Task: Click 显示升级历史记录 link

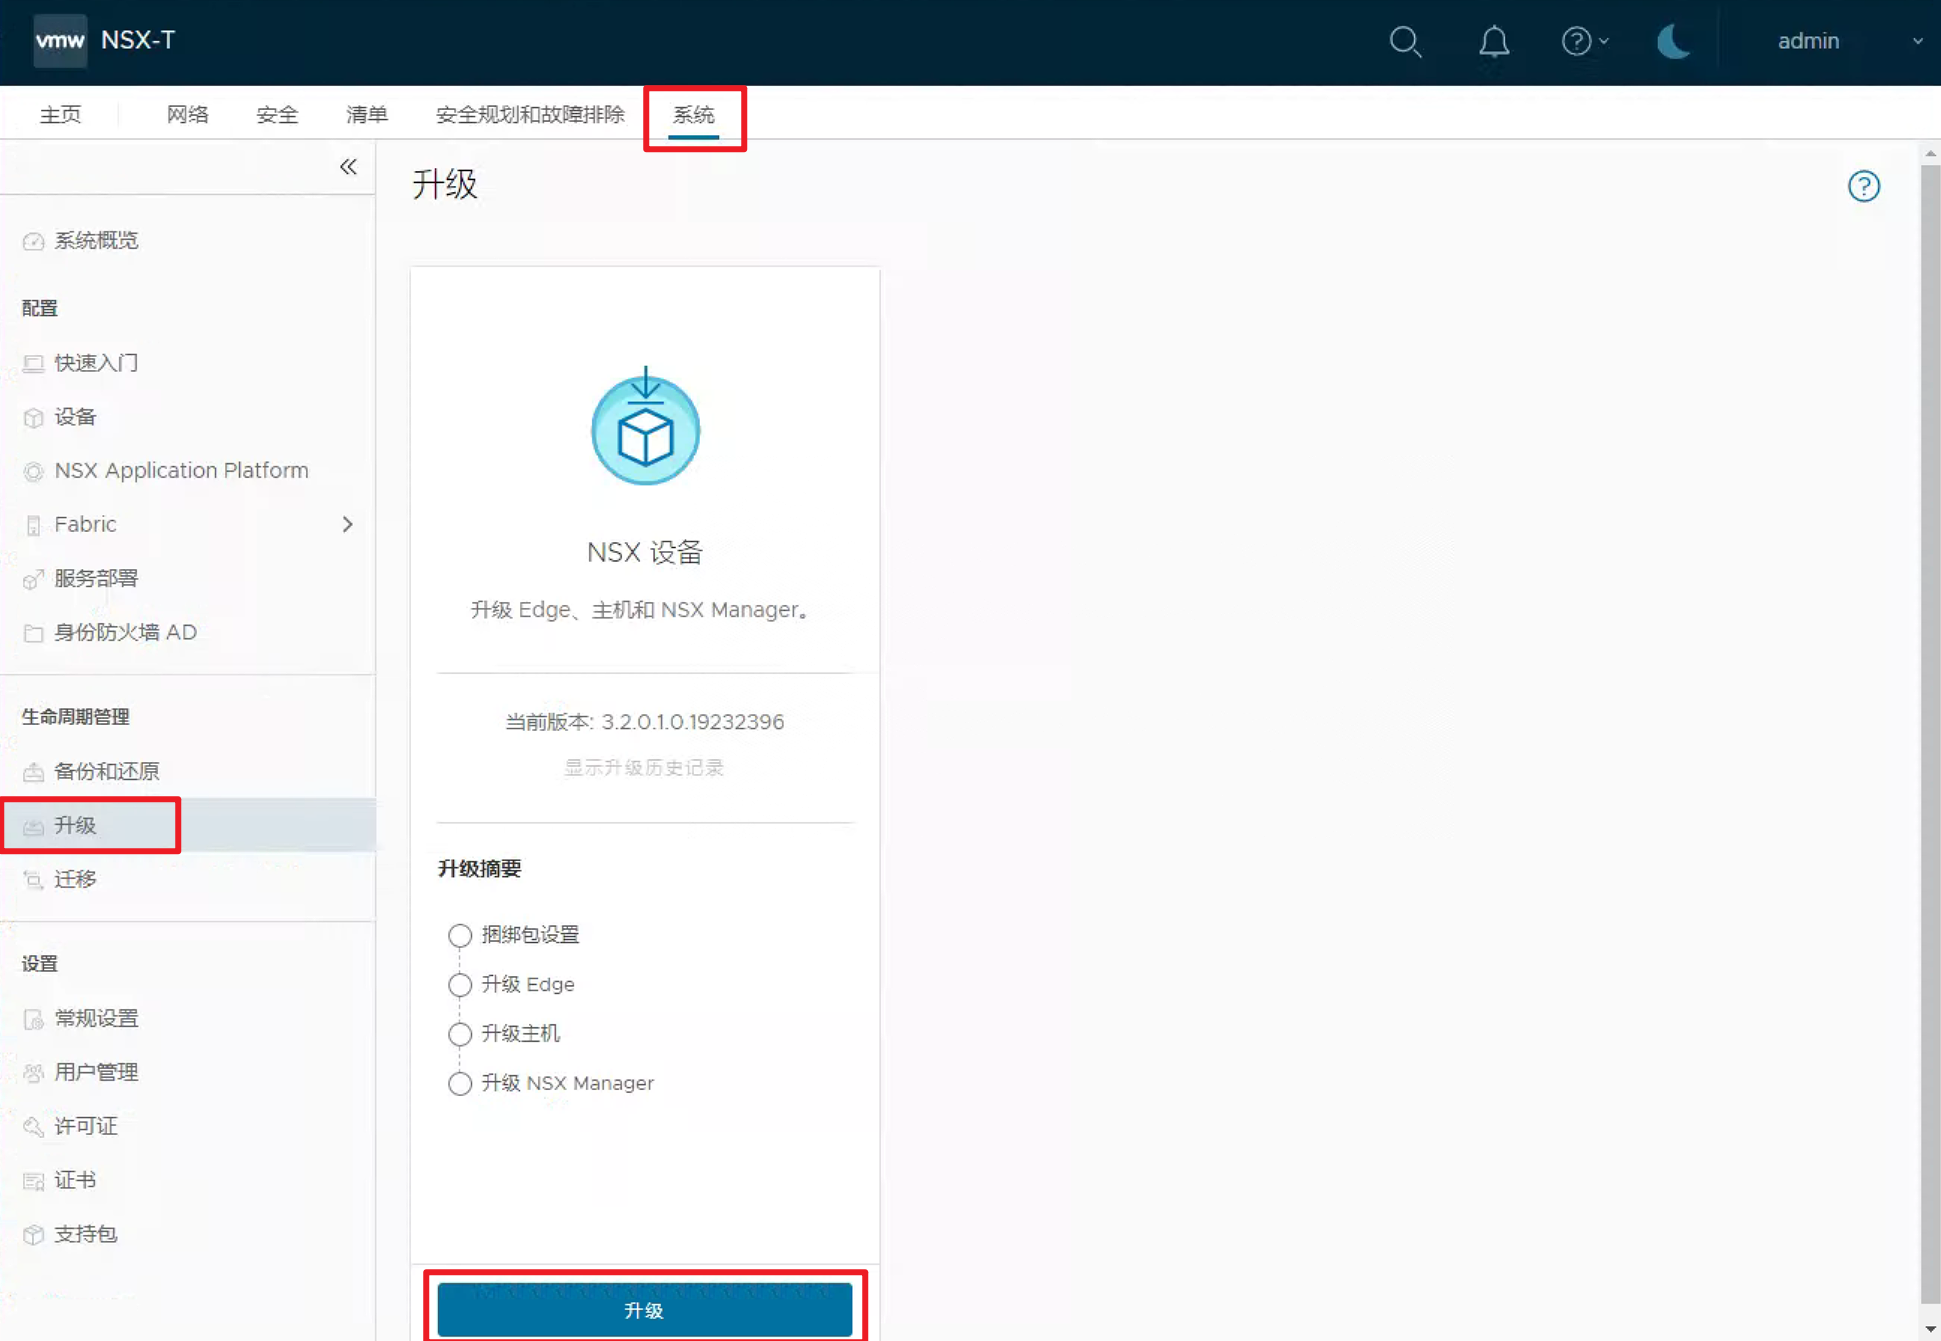Action: (x=644, y=767)
